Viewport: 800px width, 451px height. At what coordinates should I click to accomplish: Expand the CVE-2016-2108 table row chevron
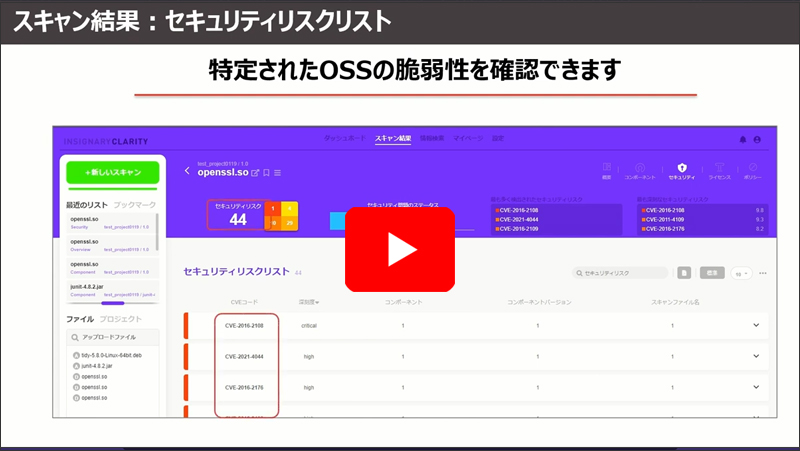[x=756, y=325]
